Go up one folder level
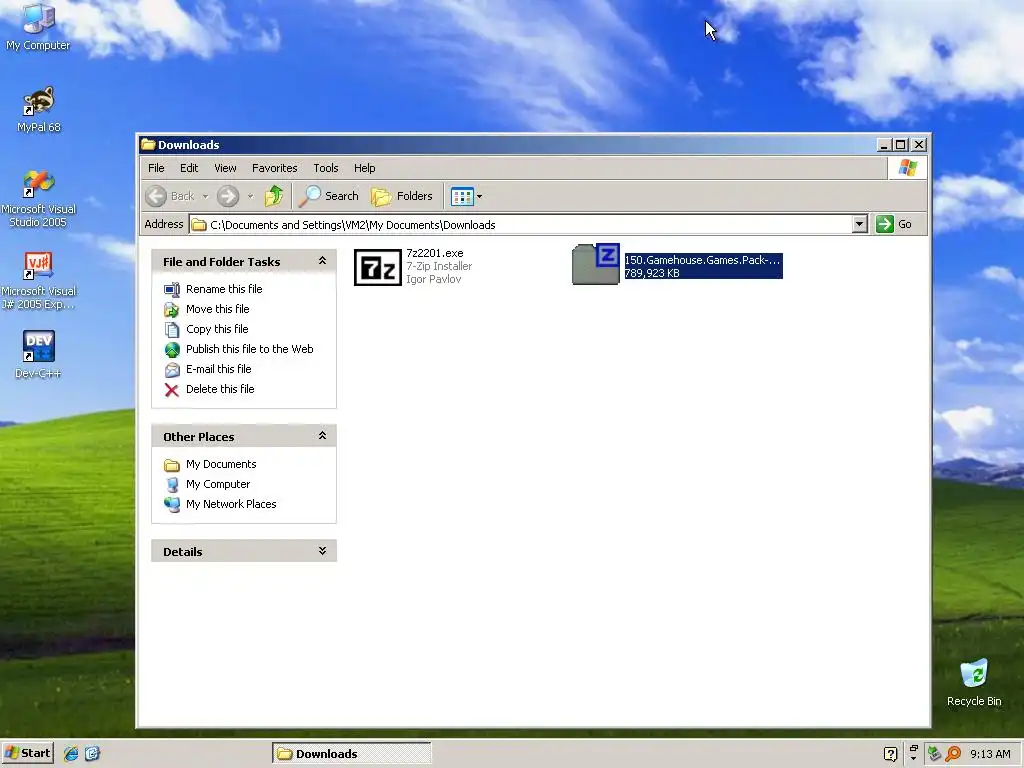 point(274,196)
